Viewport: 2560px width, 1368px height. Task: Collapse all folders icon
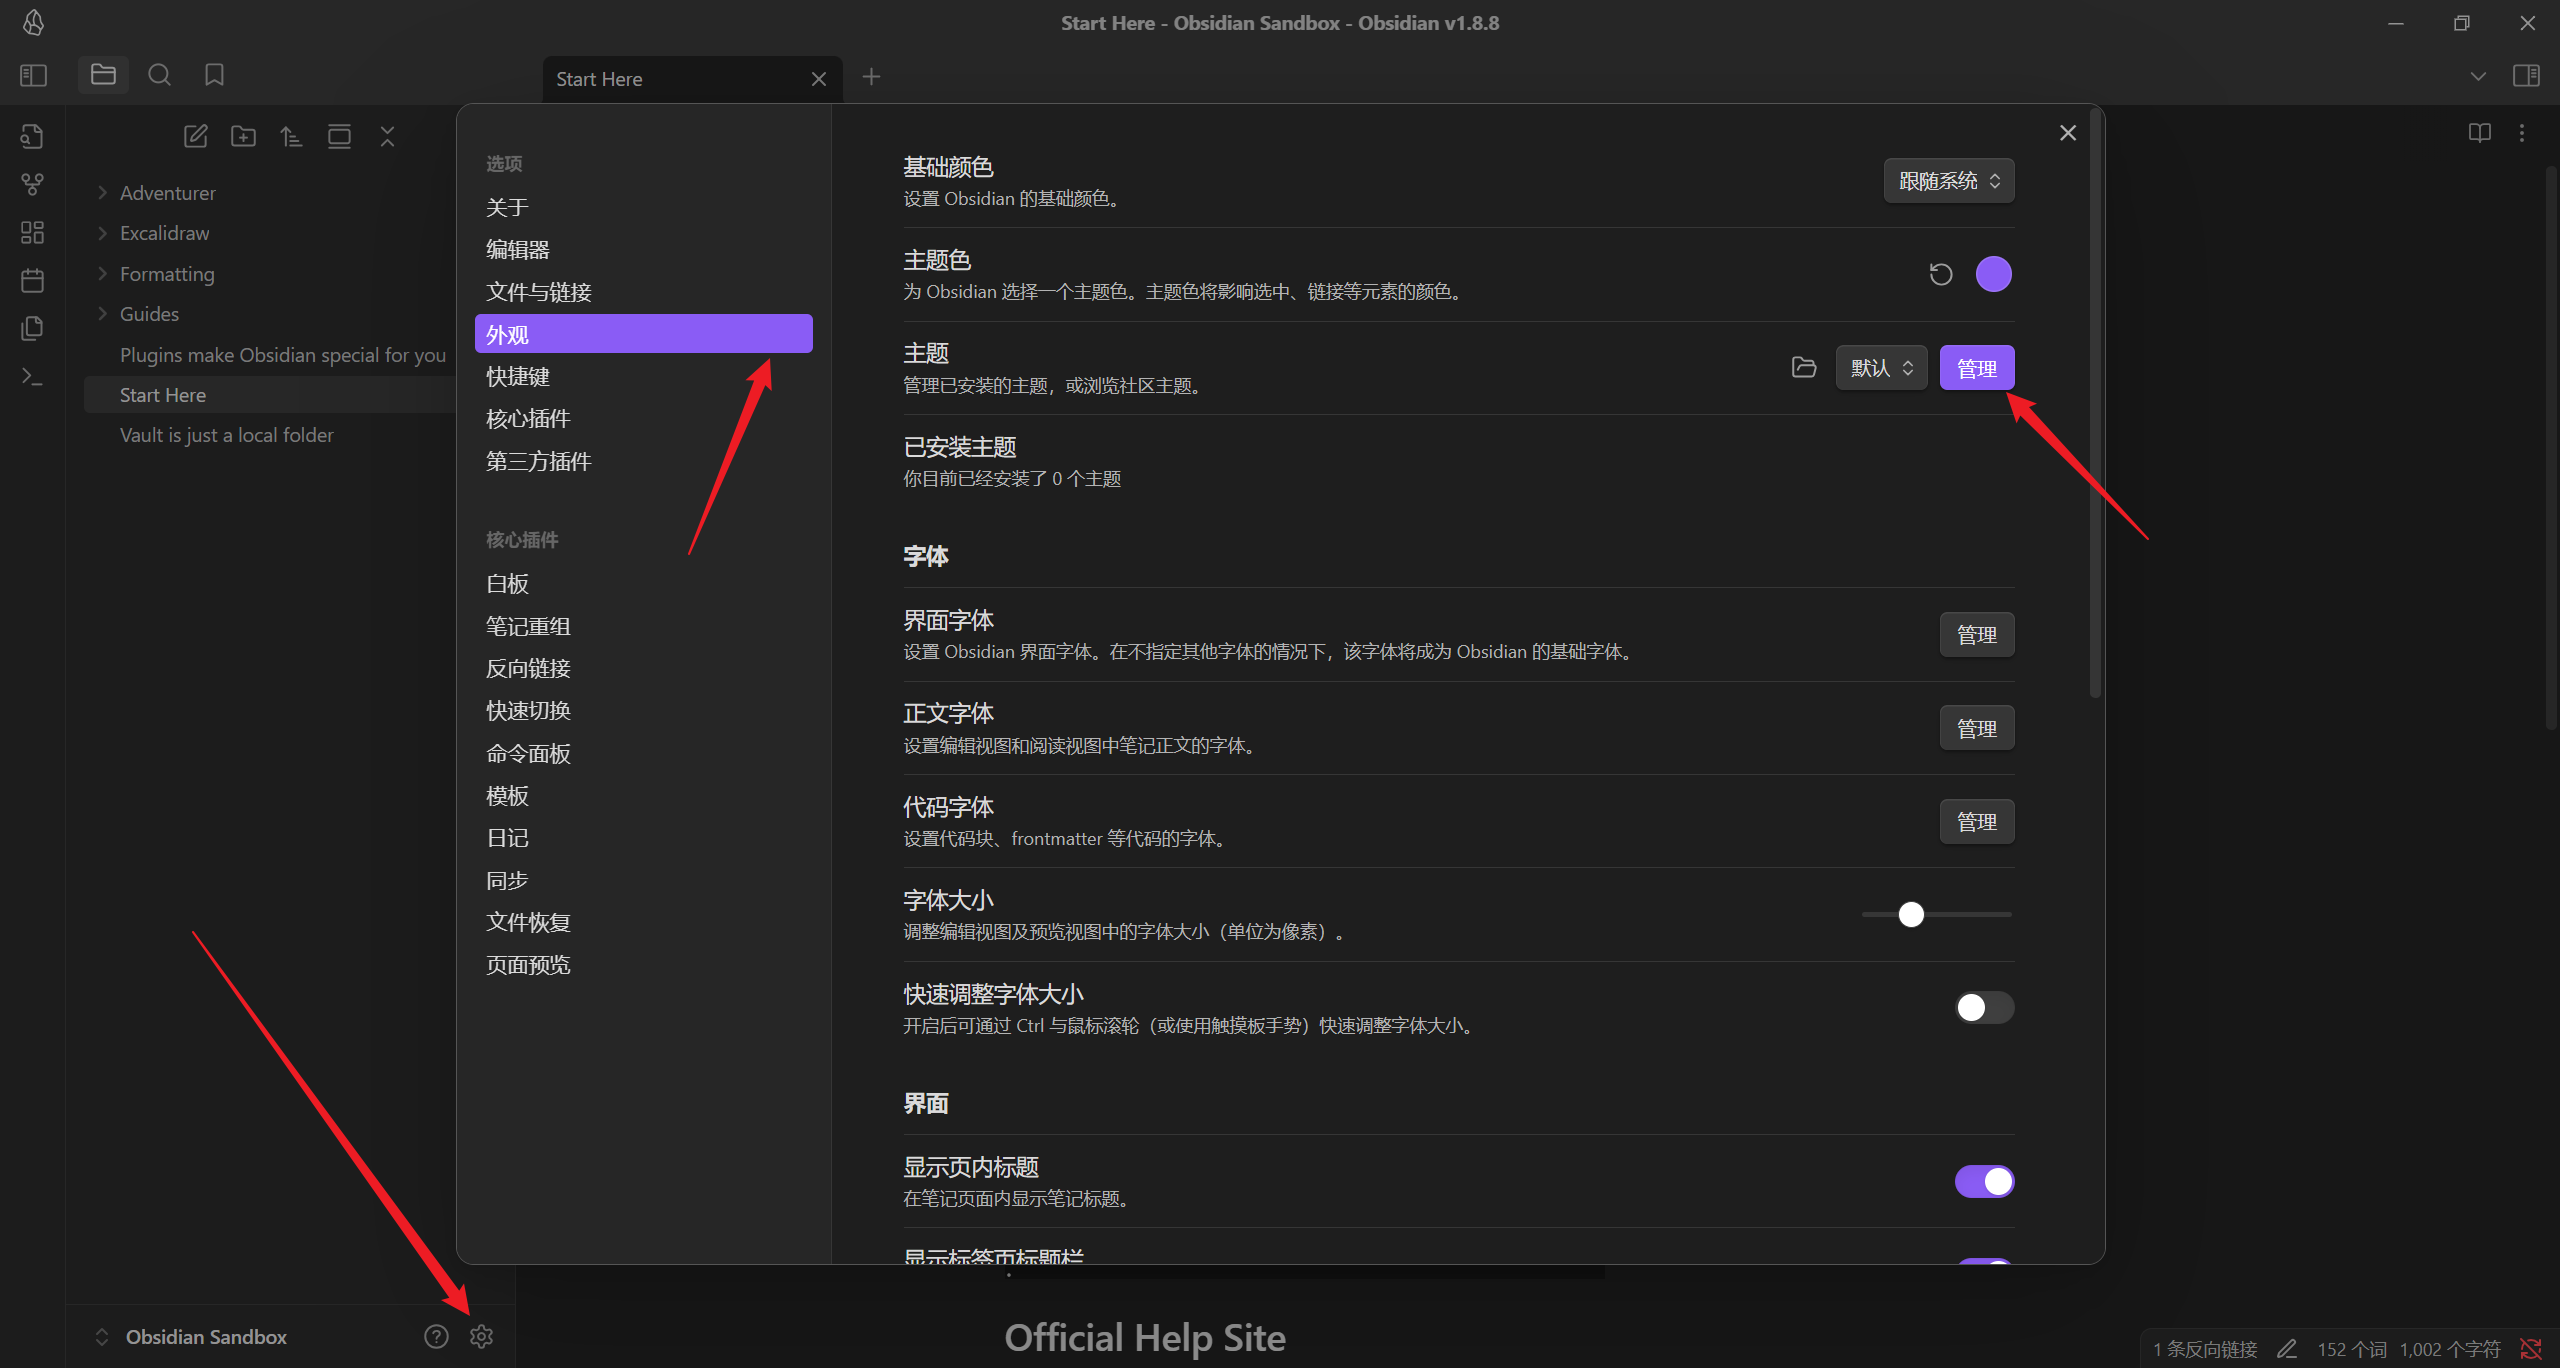point(387,136)
